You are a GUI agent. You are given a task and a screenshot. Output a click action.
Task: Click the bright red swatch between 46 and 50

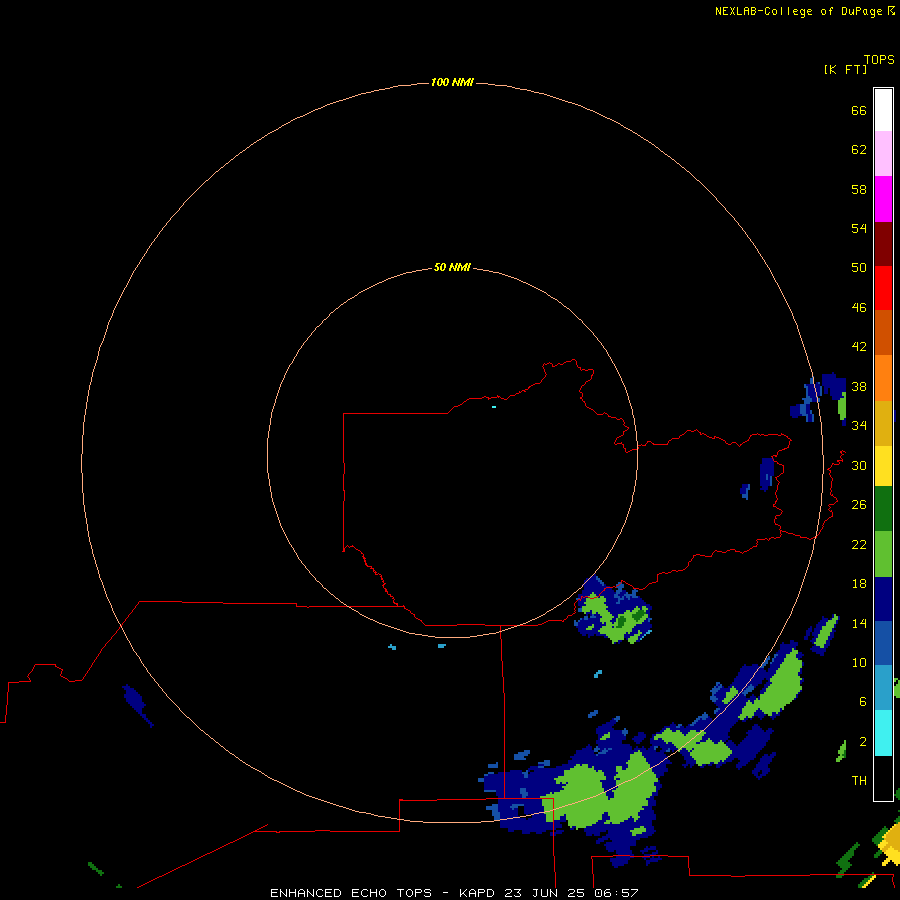[x=883, y=288]
